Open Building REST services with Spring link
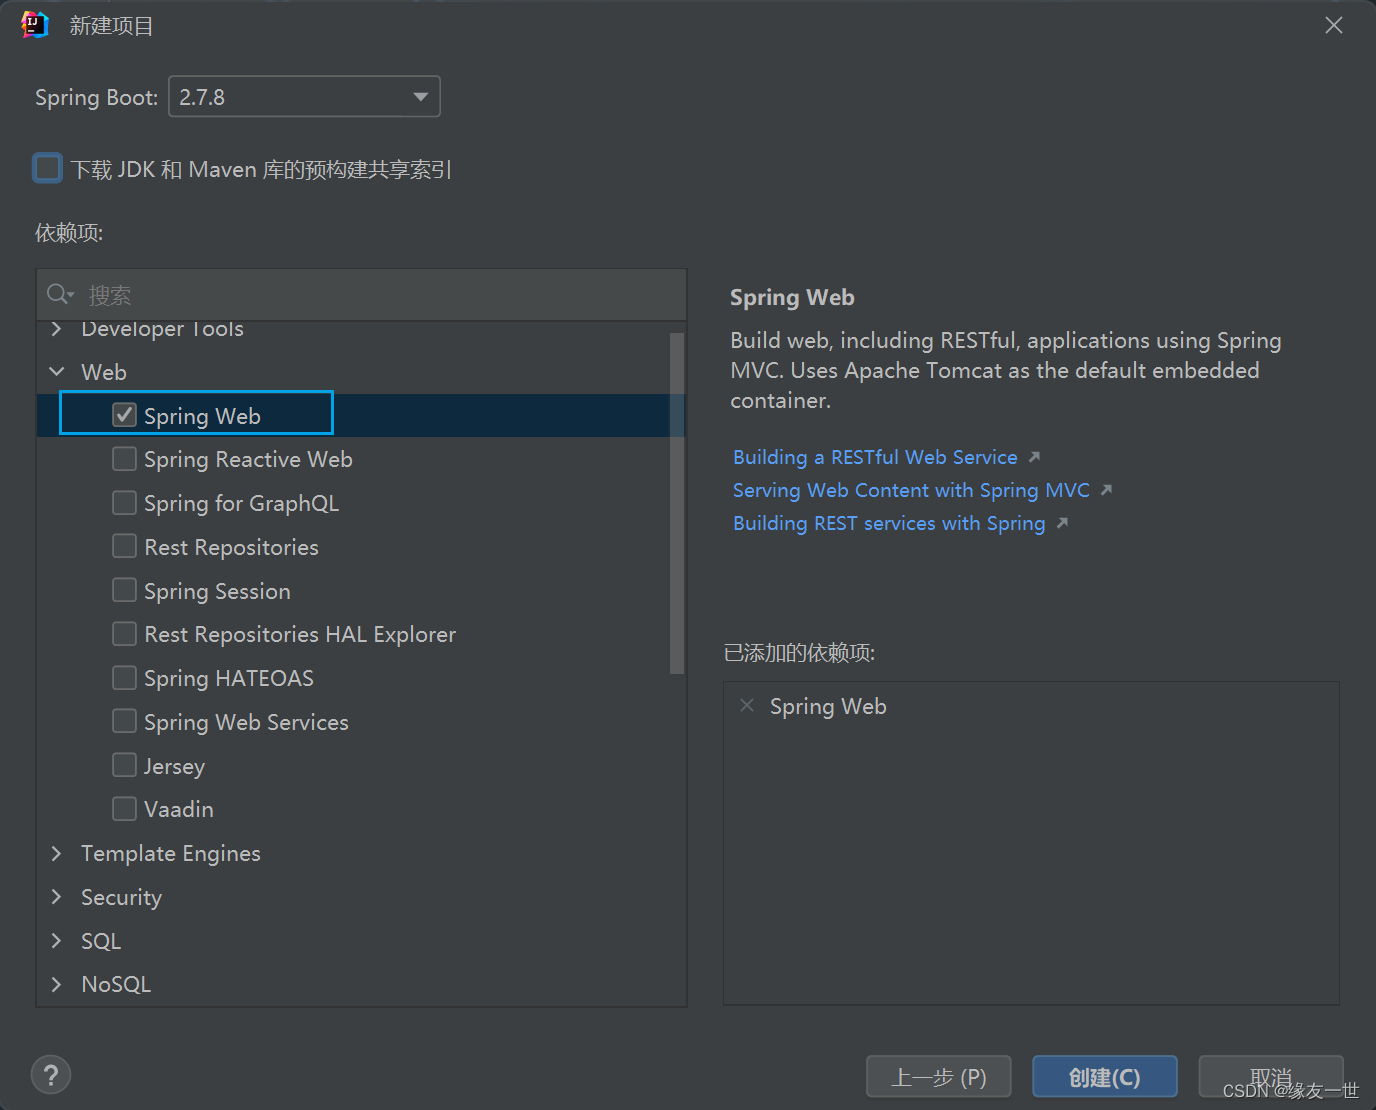 [x=889, y=523]
